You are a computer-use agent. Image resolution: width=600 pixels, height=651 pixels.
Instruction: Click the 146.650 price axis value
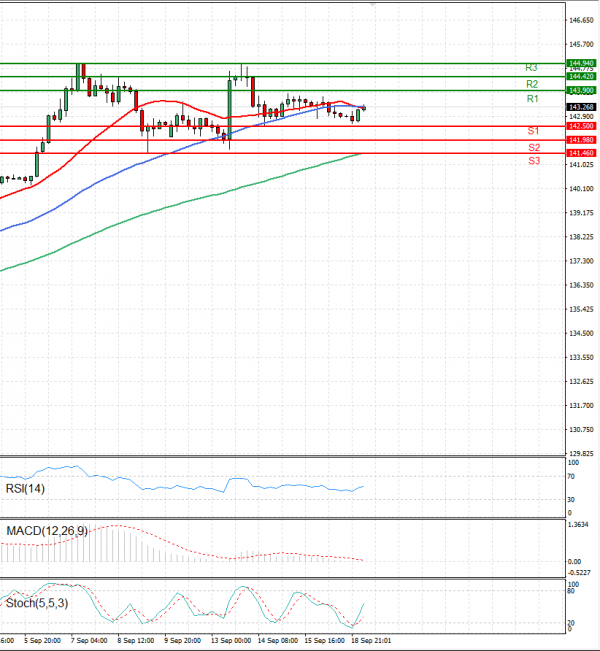(x=581, y=20)
